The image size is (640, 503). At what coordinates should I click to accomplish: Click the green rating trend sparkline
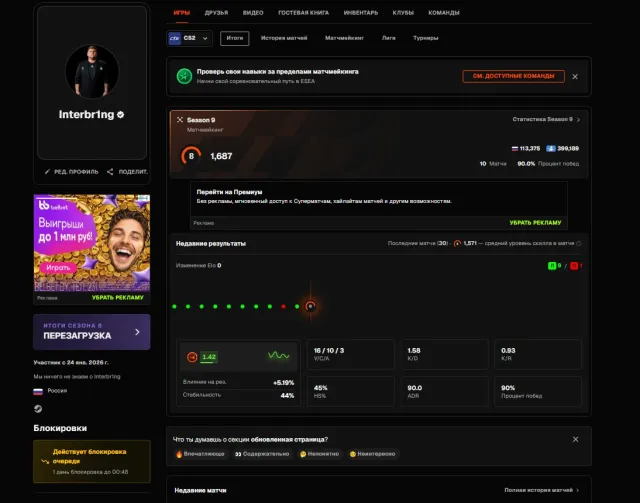(279, 356)
